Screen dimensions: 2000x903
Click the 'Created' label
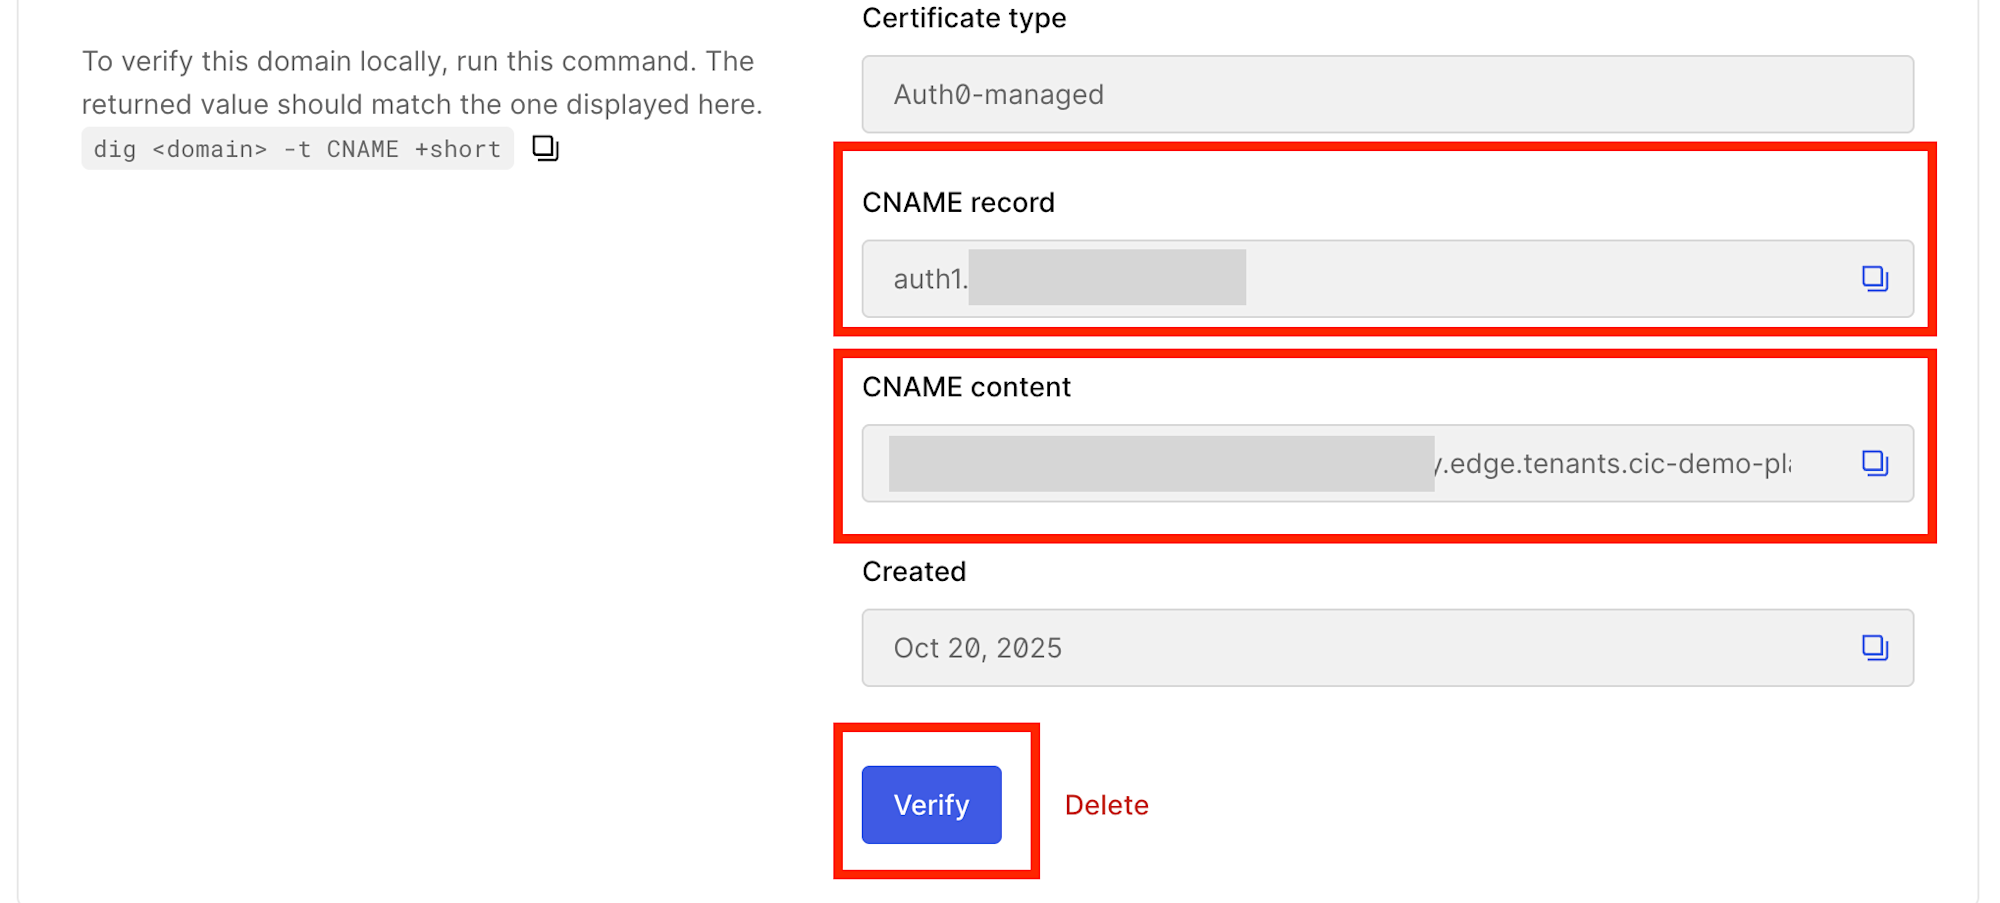(x=914, y=572)
